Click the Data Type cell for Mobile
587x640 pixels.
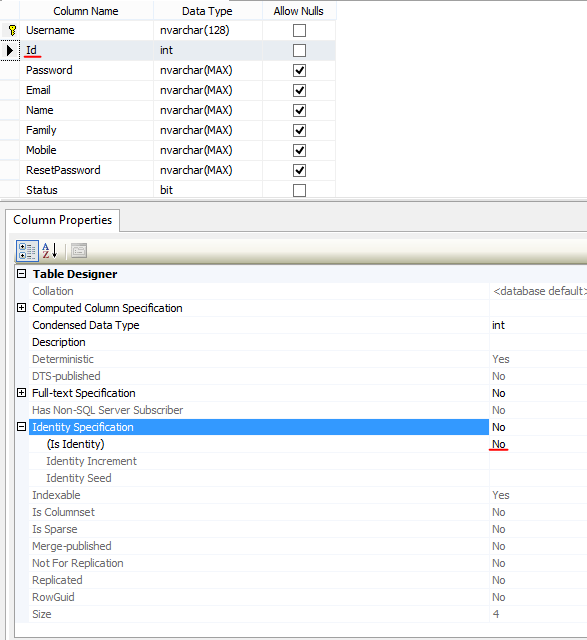[208, 150]
